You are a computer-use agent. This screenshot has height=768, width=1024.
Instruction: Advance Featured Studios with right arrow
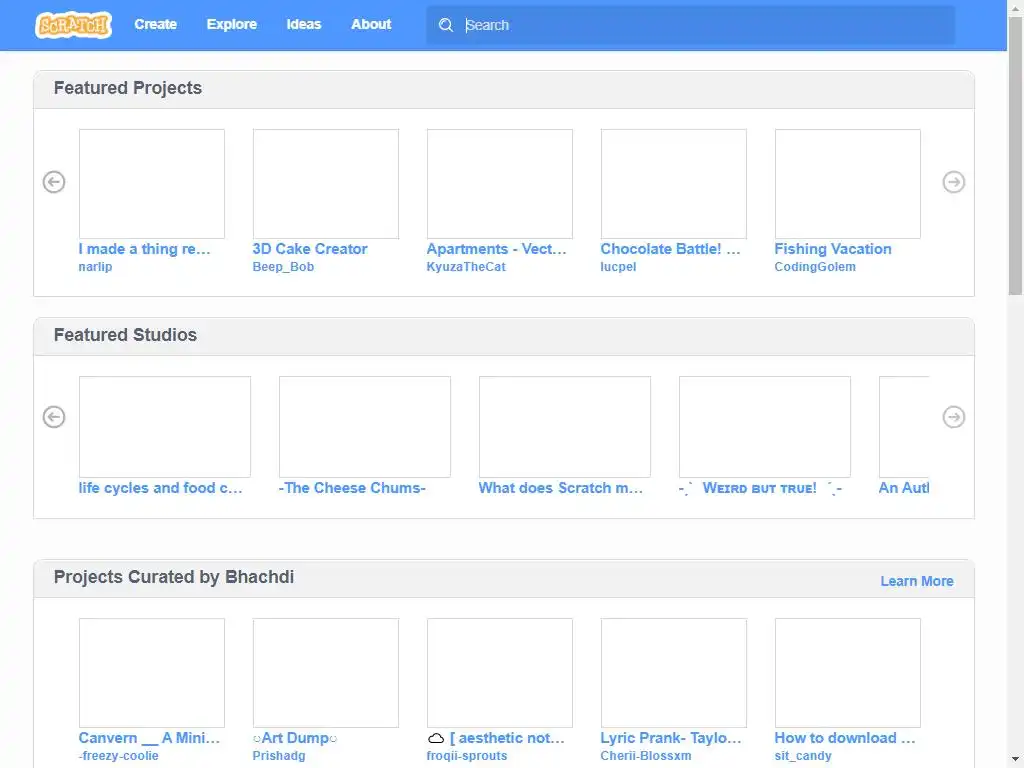pos(953,417)
